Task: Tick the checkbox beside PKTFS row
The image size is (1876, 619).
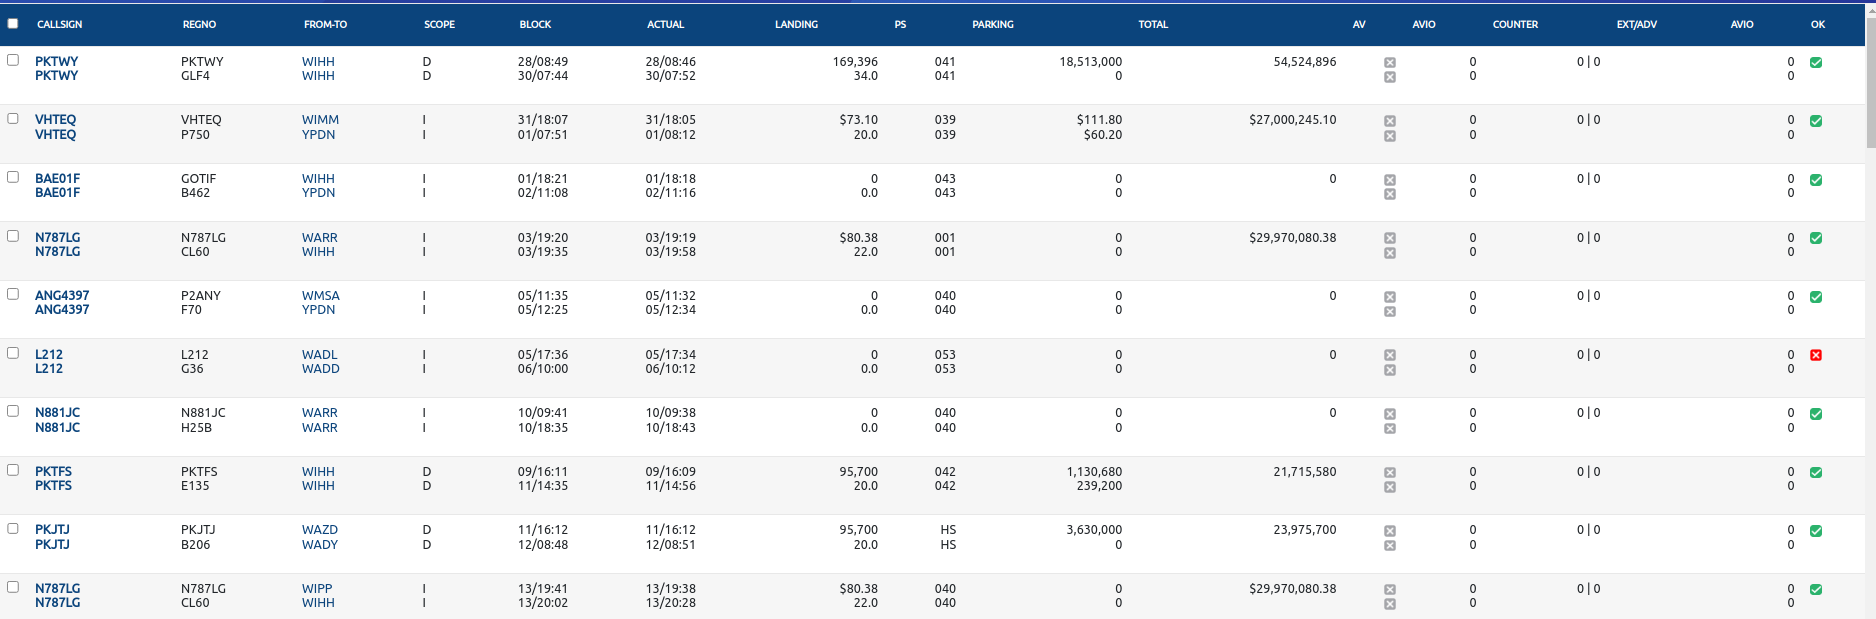Action: (13, 470)
